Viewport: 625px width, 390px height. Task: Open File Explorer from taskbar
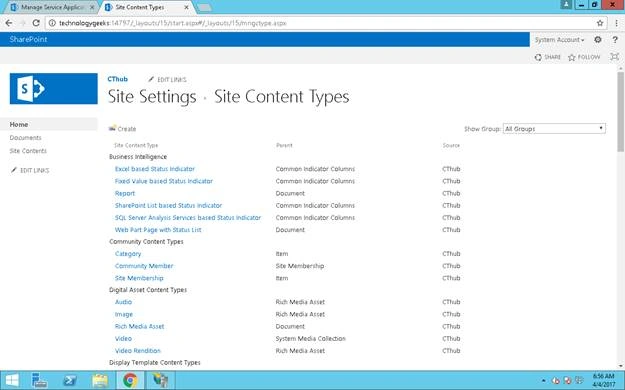point(100,380)
